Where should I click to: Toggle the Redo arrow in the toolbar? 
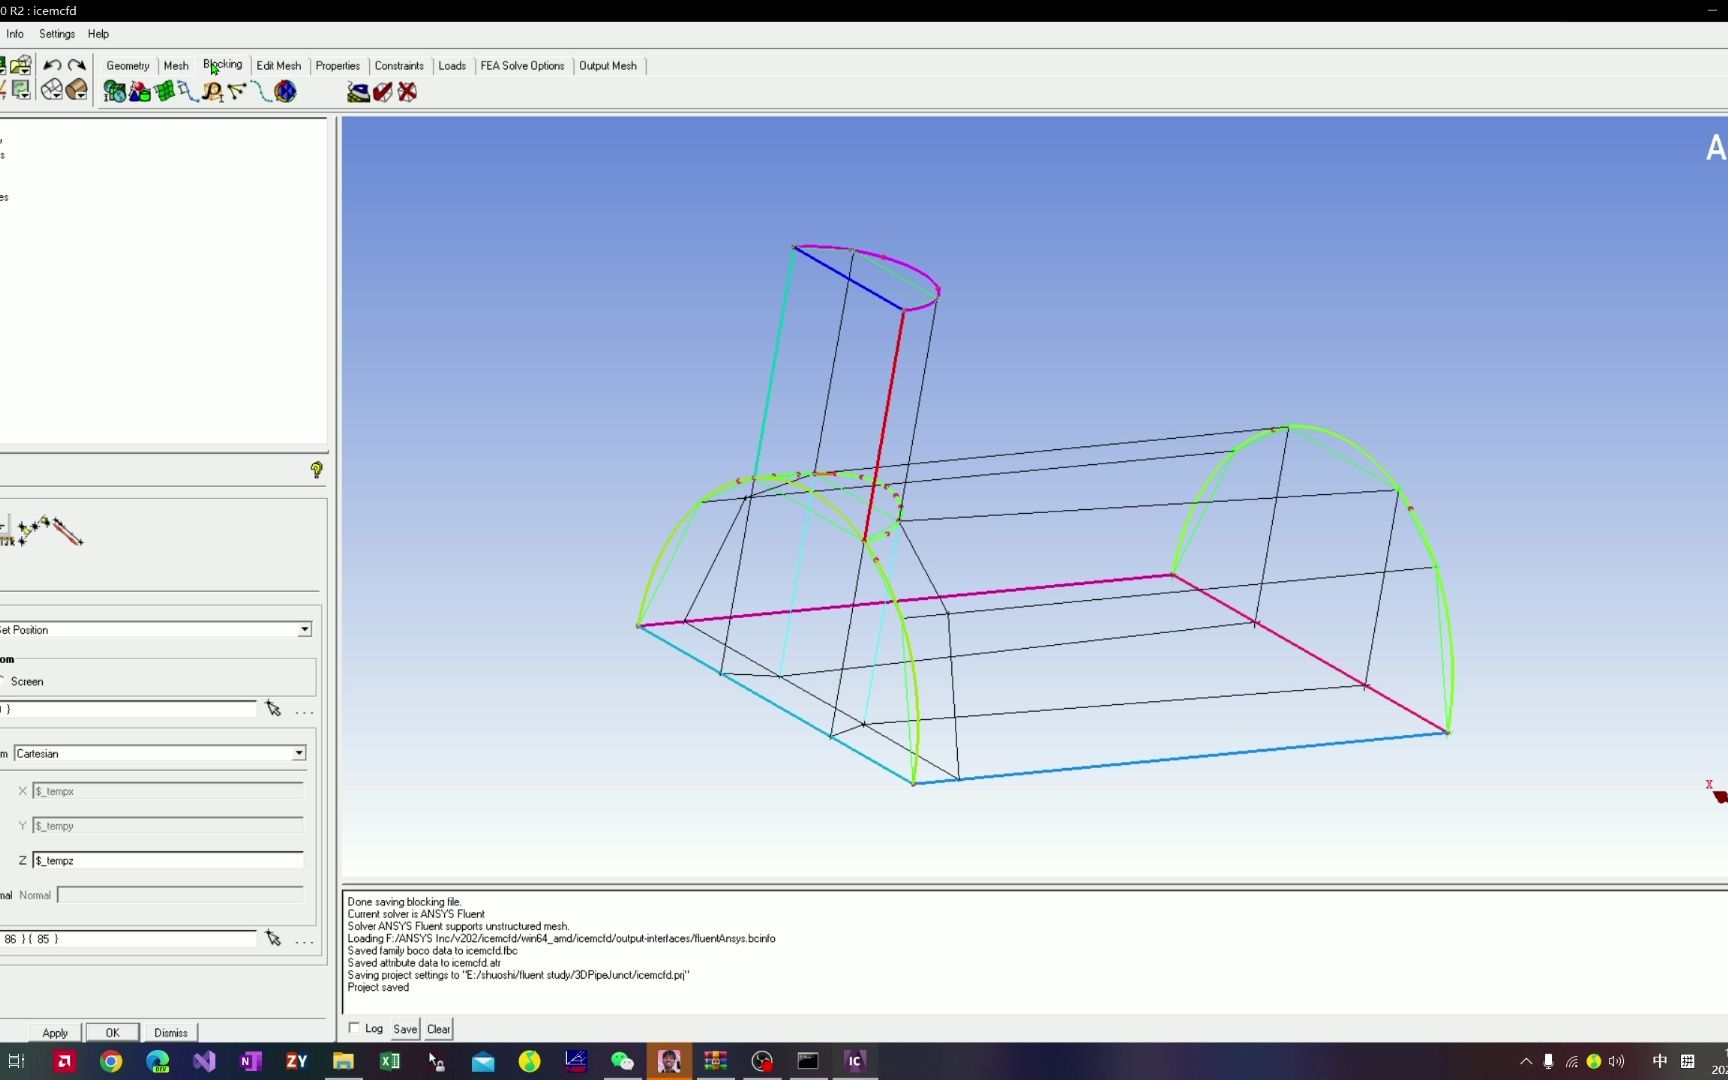coord(77,65)
